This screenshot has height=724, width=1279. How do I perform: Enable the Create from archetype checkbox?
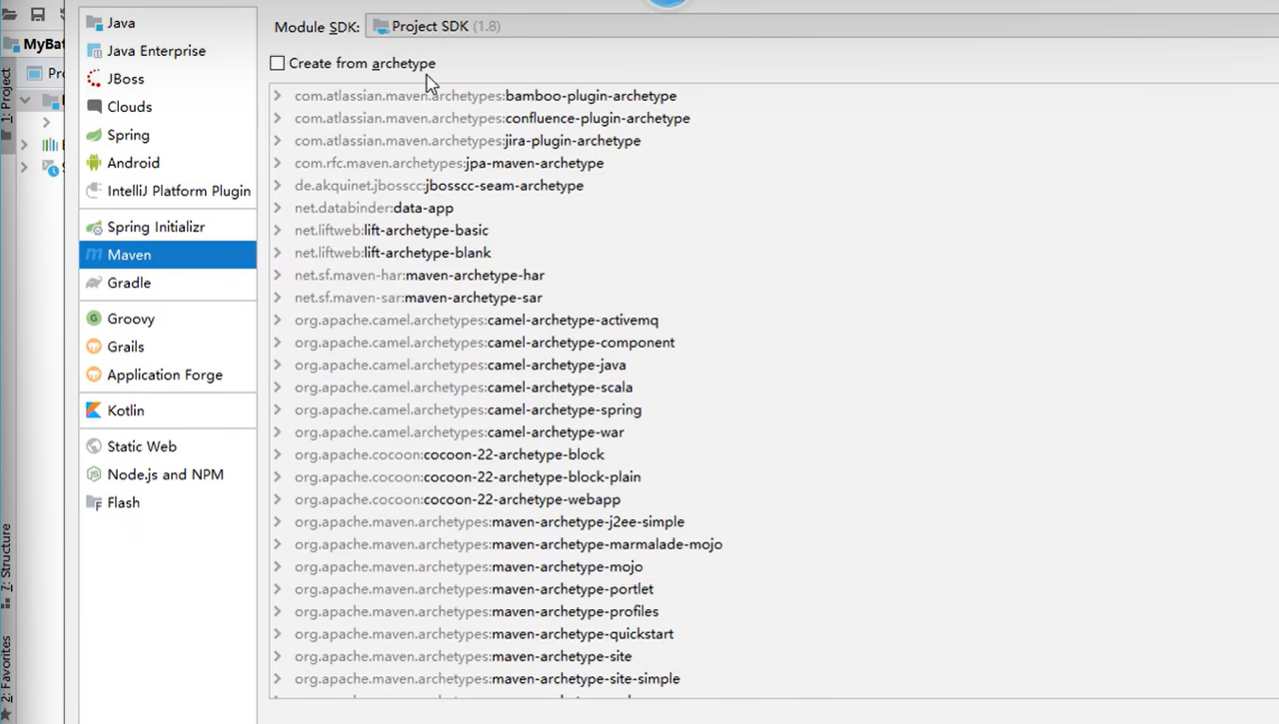(277, 63)
